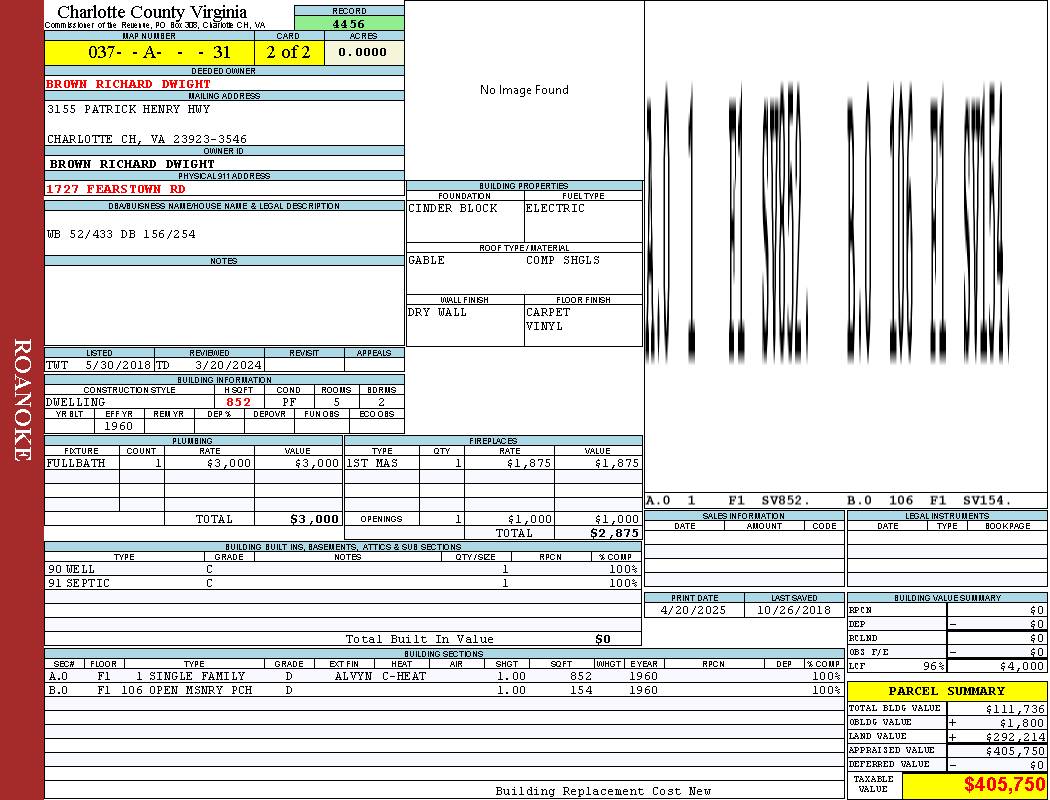Image resolution: width=1050 pixels, height=800 pixels.
Task: Click the yellow PARCEL SUMMARY header
Action: [x=946, y=691]
